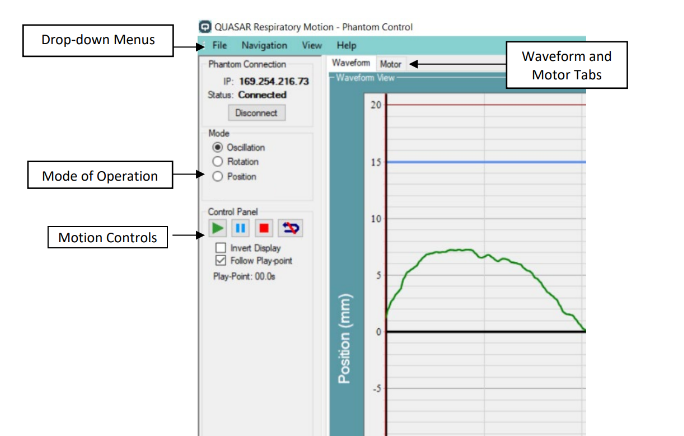The image size is (684, 436).
Task: Switch to the Motor tab
Action: (391, 64)
